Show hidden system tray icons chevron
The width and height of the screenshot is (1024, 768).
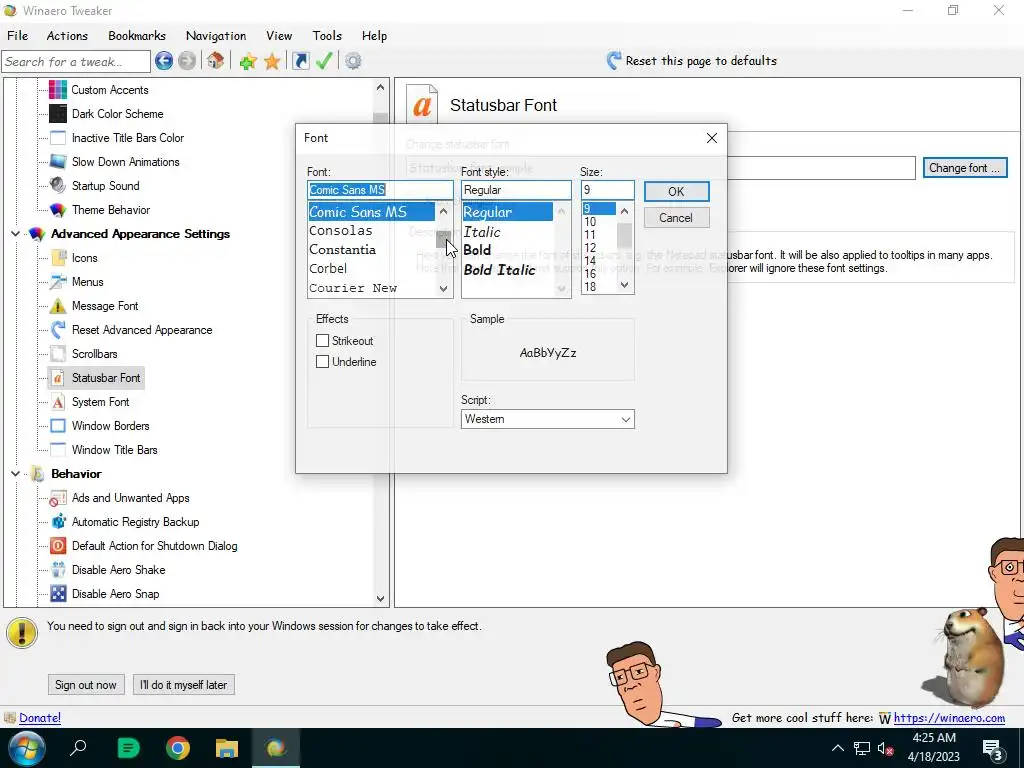(x=837, y=748)
